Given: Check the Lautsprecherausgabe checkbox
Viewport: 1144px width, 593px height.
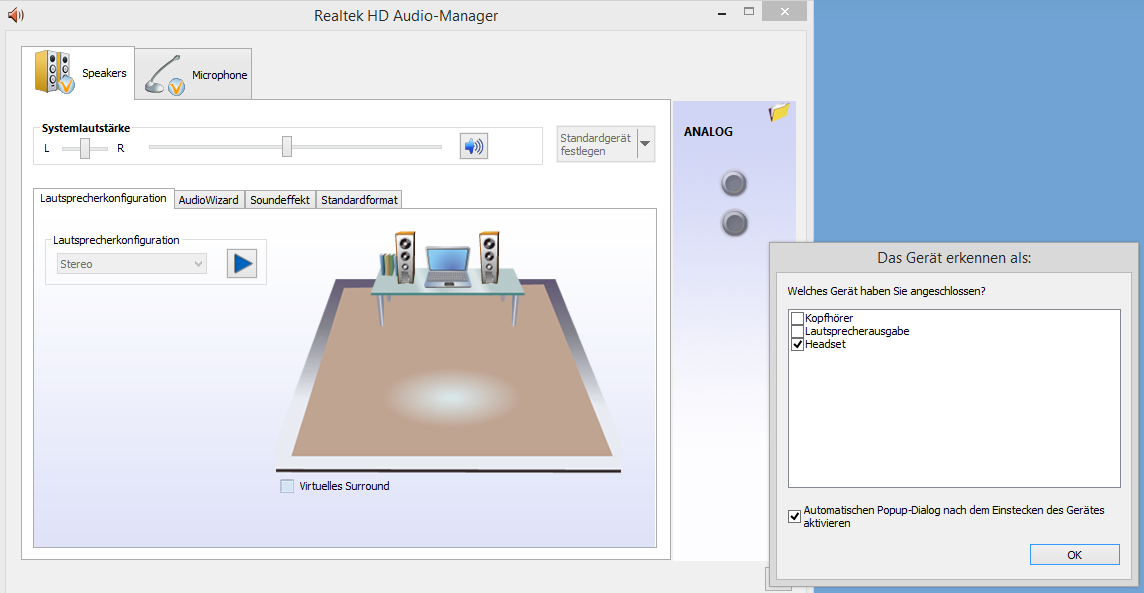Looking at the screenshot, I should (x=797, y=332).
